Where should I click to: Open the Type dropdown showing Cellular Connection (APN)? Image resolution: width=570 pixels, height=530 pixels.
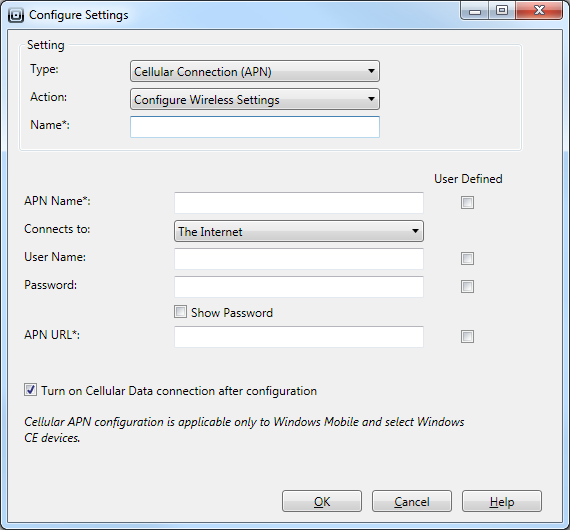coord(255,71)
